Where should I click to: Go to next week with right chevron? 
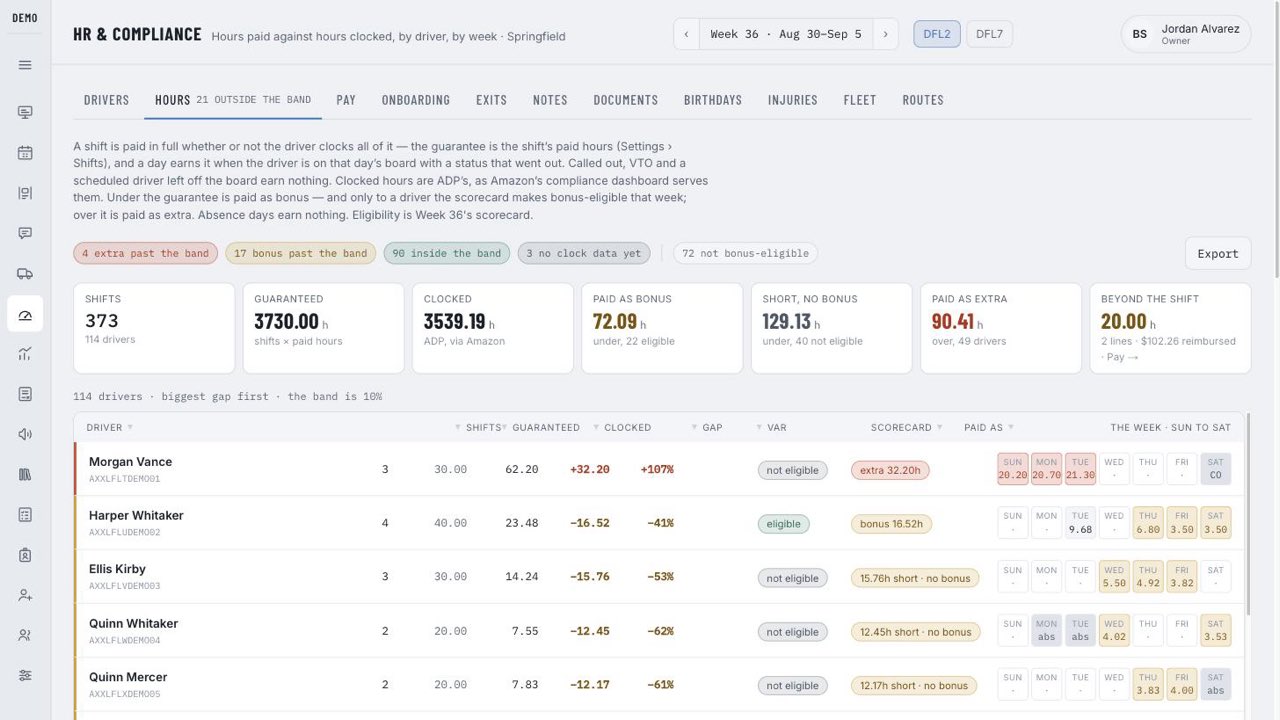pos(885,34)
